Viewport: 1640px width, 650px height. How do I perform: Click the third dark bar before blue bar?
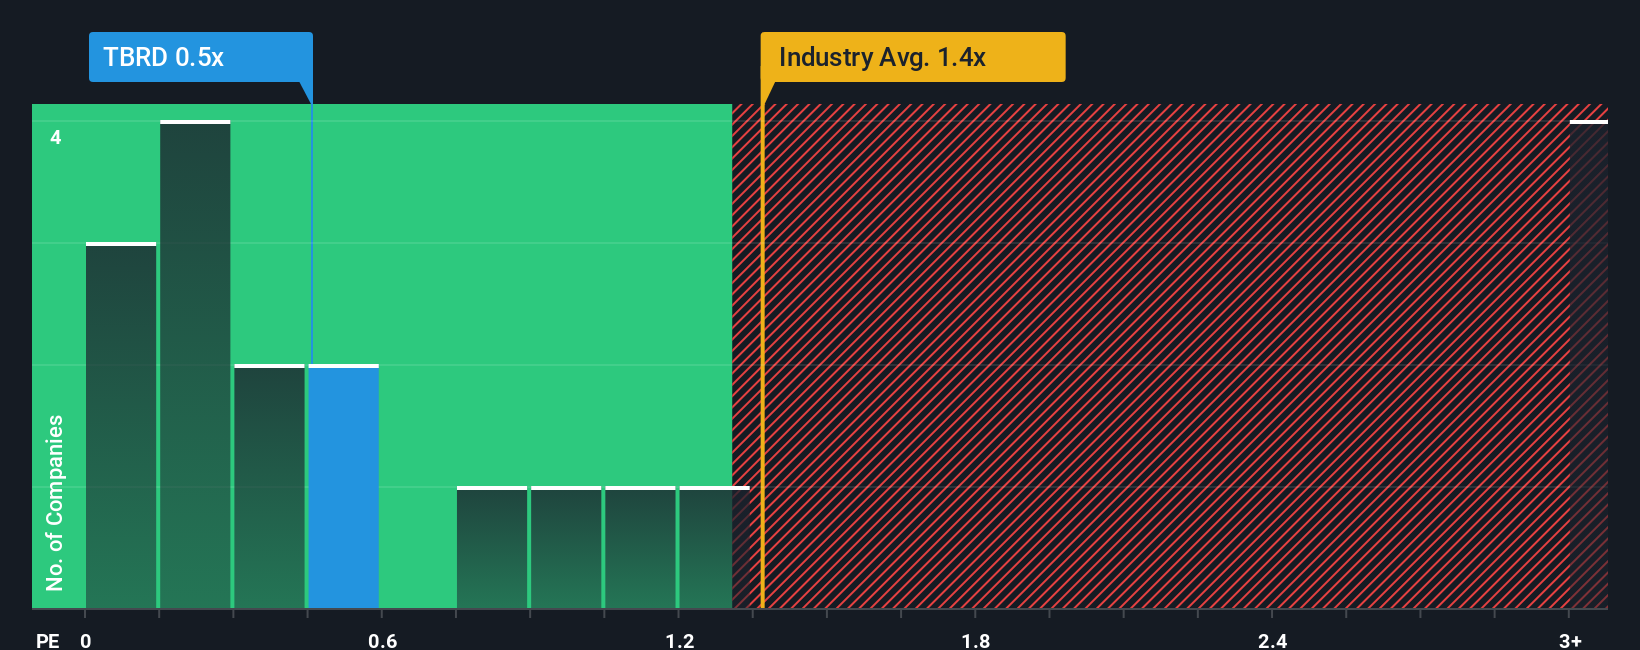269,487
